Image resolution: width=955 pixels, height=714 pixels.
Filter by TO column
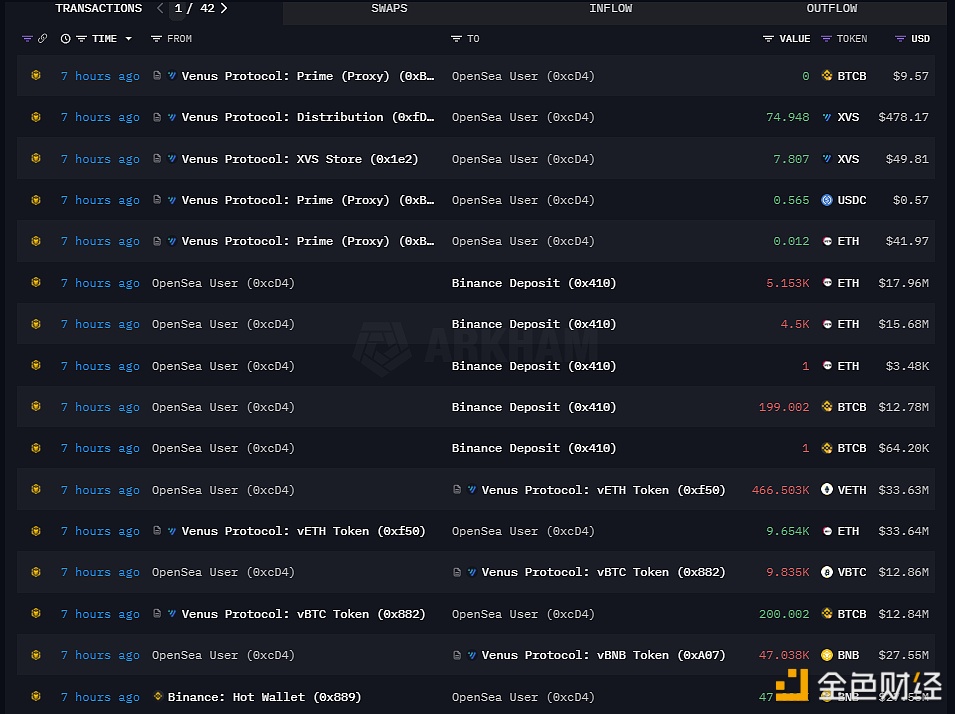(456, 39)
